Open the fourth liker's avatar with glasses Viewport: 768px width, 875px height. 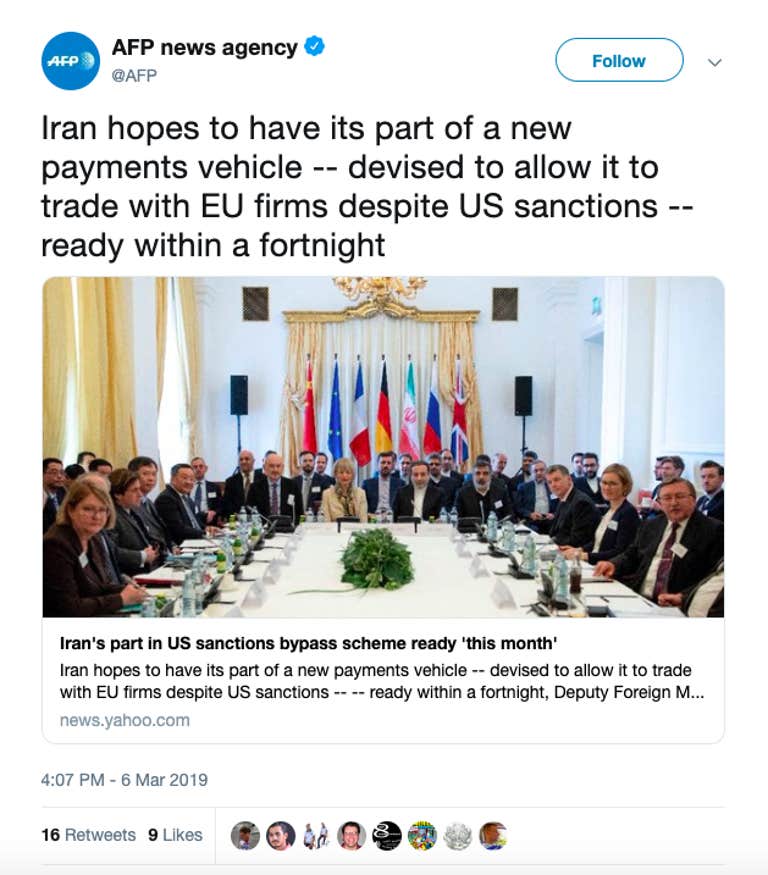(351, 835)
